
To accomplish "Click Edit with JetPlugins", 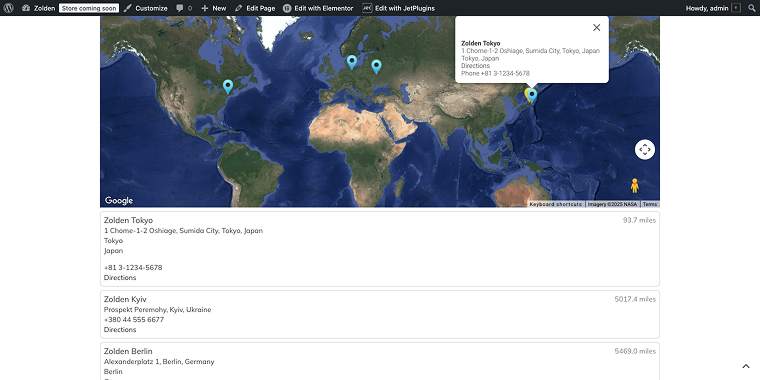I will point(398,8).
